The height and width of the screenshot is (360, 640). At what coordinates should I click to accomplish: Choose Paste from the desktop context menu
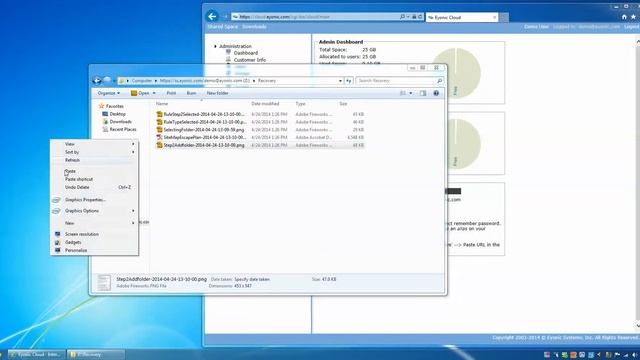(94, 171)
